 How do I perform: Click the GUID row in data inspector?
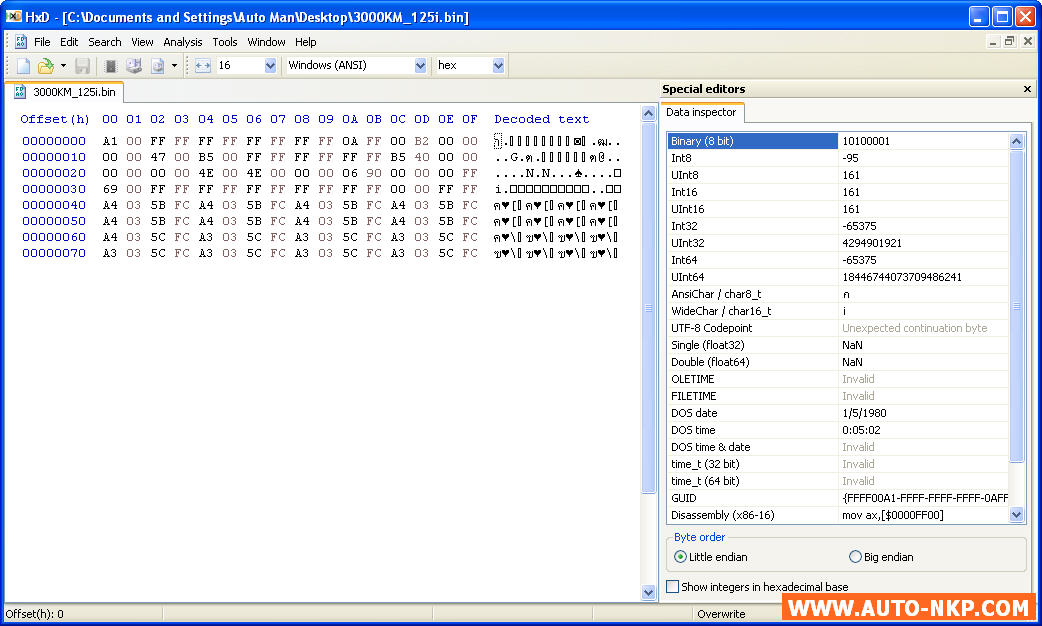point(837,498)
